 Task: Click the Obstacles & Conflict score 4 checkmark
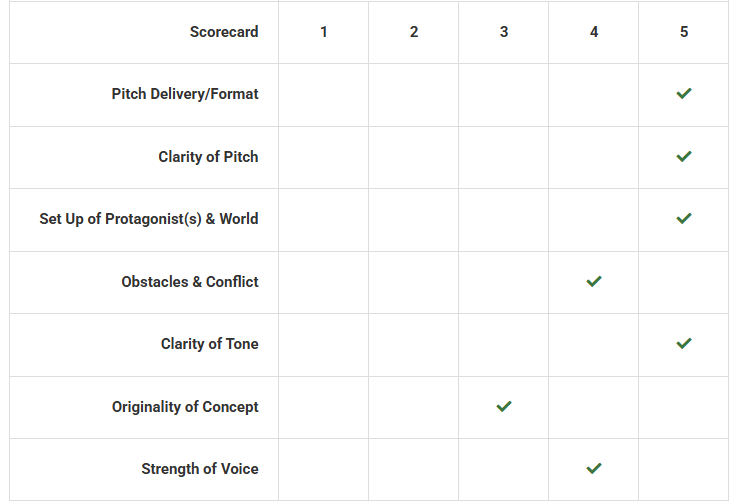tap(594, 282)
